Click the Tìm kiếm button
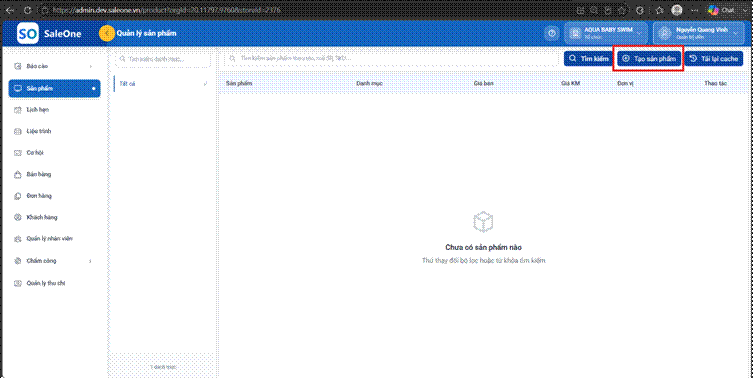 click(589, 59)
